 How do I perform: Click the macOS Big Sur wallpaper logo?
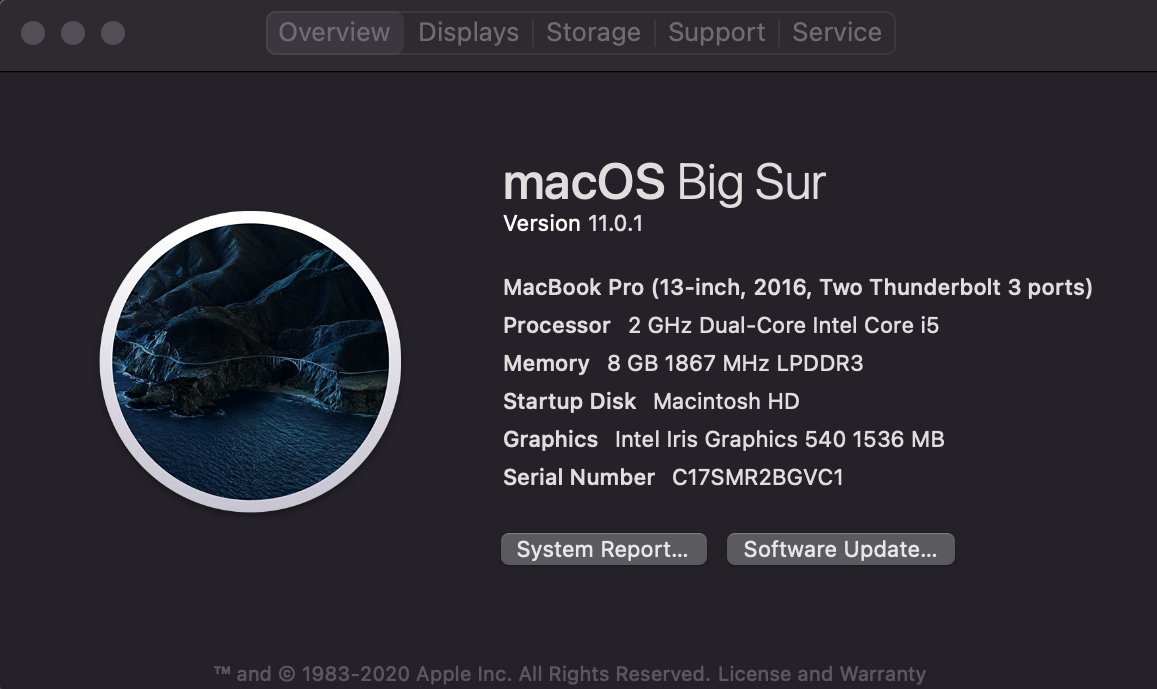click(x=250, y=362)
